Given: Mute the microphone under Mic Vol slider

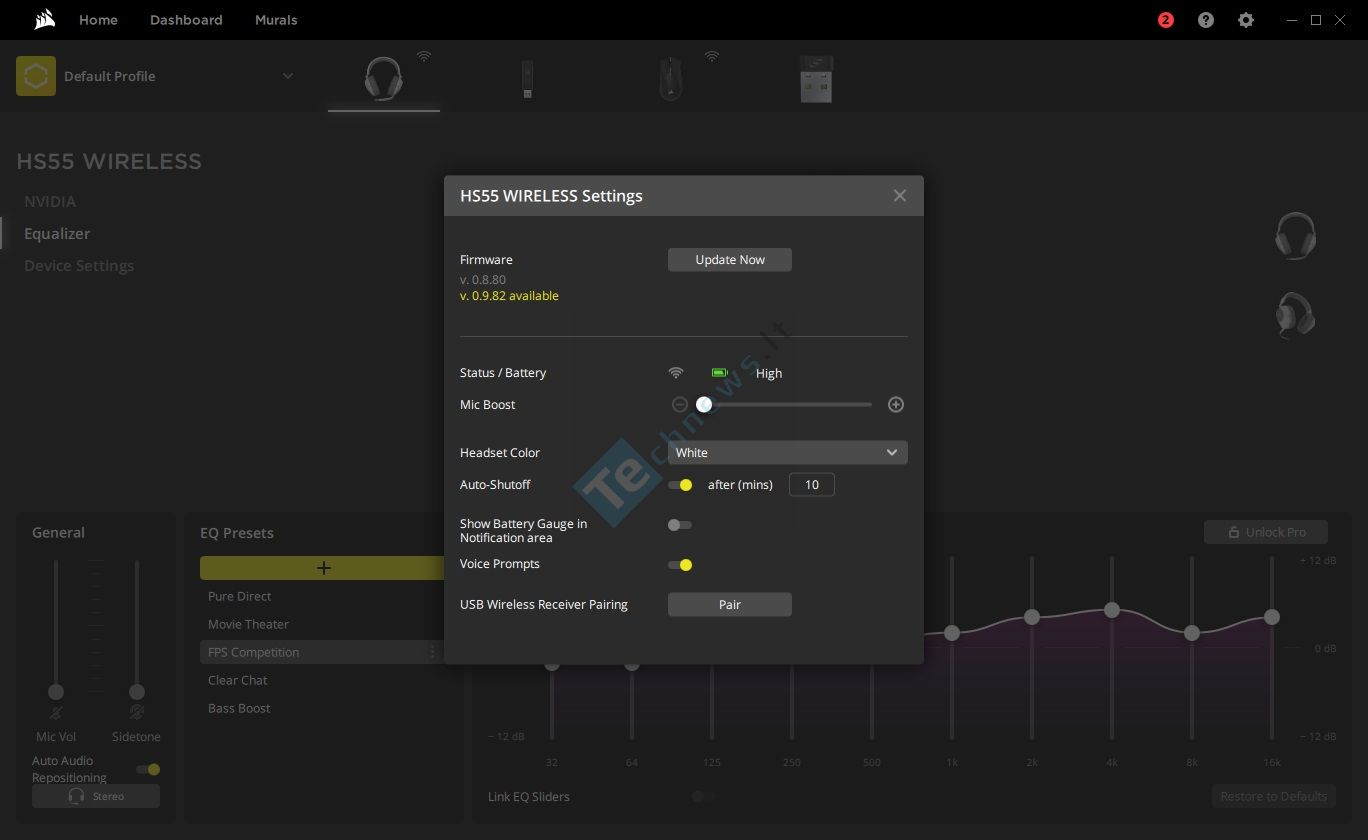Looking at the screenshot, I should click(x=56, y=712).
